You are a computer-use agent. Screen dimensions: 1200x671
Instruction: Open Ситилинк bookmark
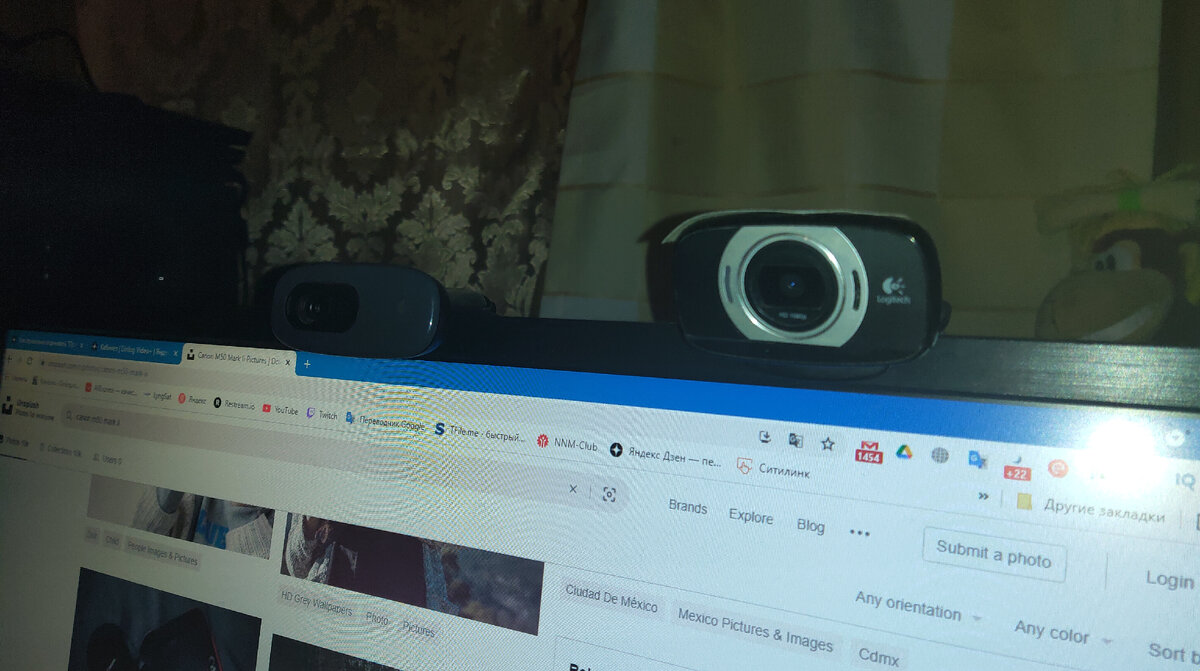point(773,469)
